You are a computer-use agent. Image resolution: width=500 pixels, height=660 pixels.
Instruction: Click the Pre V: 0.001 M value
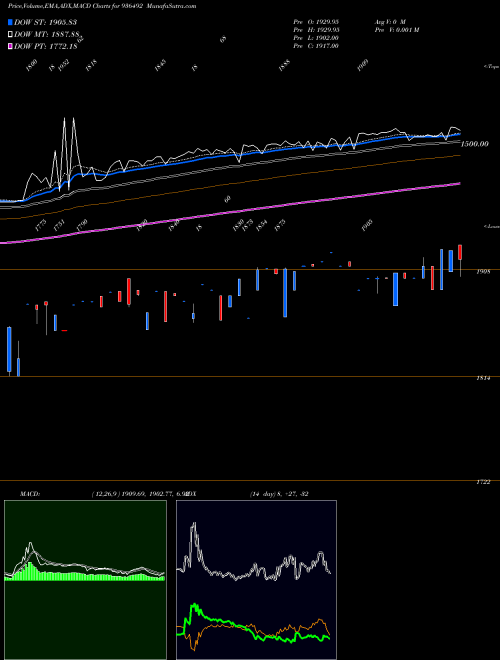pyautogui.click(x=396, y=30)
